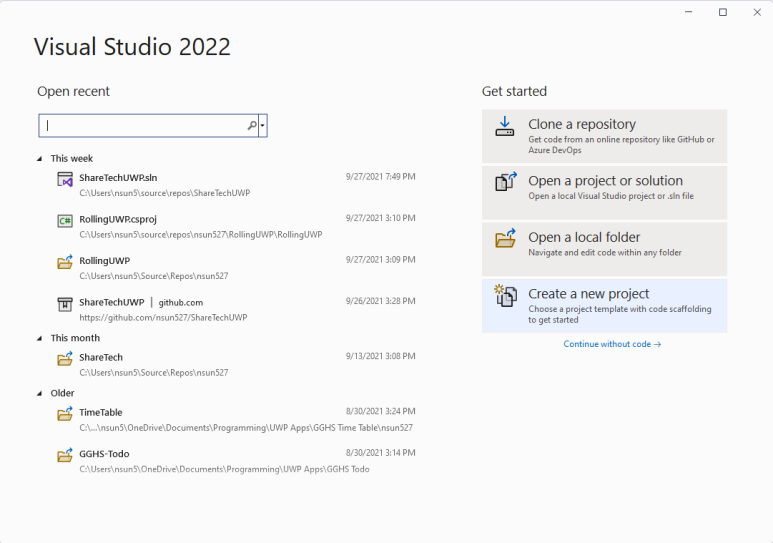Maximize the Visual Studio 2022 window

pos(723,12)
